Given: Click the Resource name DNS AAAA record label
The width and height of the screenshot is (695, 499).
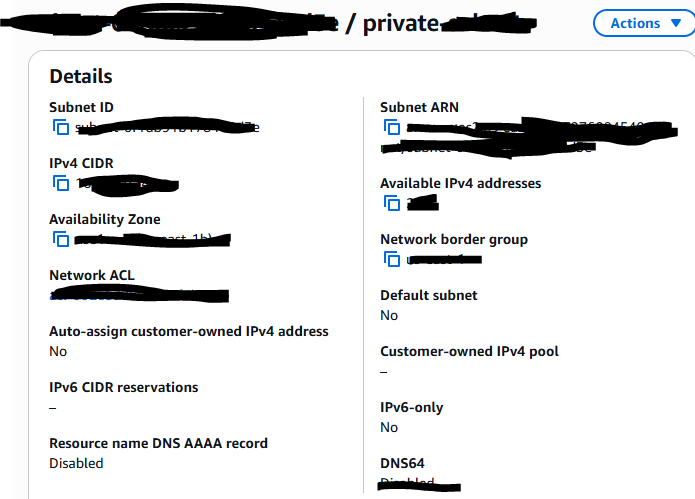Looking at the screenshot, I should (x=158, y=443).
